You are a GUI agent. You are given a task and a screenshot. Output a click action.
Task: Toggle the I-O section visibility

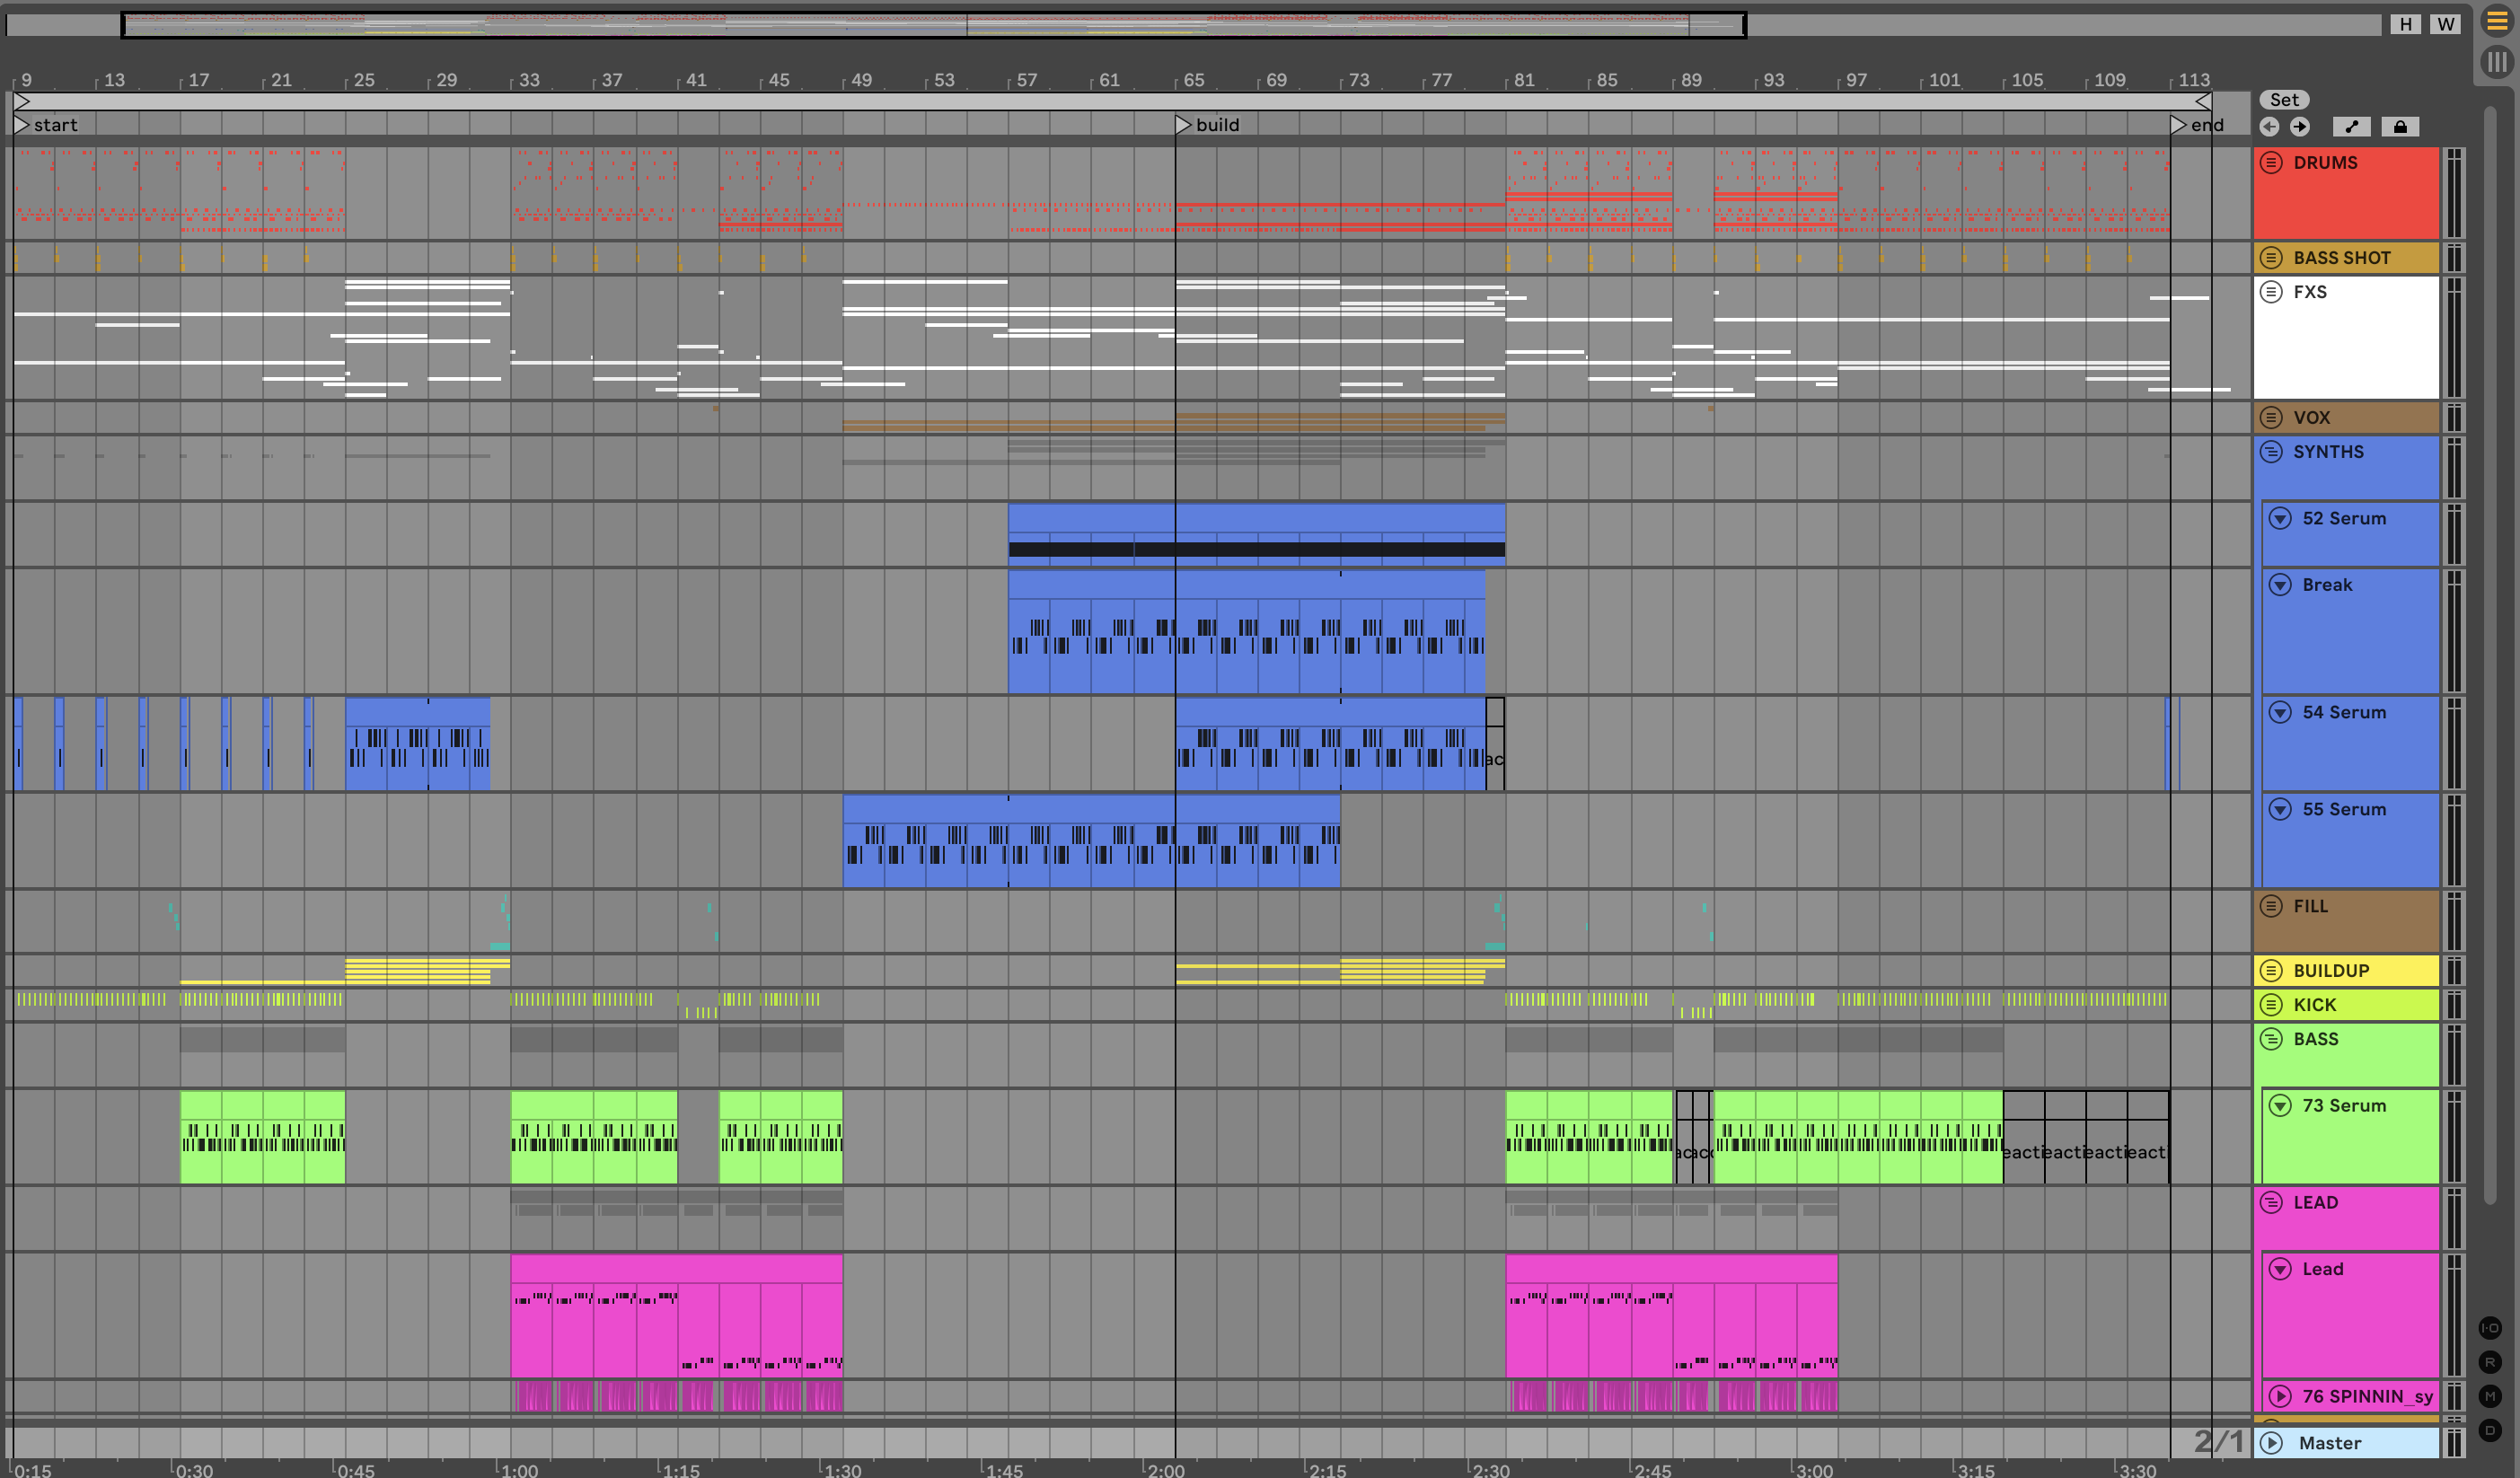tap(2490, 1328)
